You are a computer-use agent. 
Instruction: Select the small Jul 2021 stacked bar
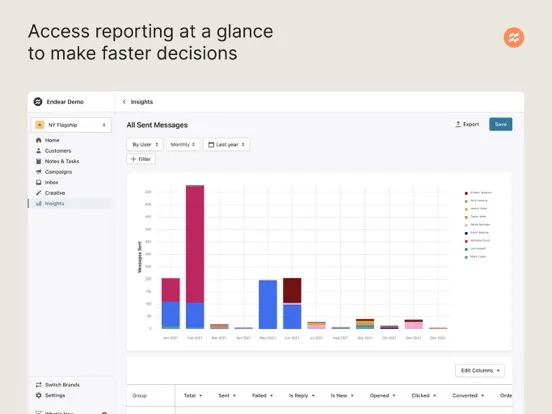(316, 325)
